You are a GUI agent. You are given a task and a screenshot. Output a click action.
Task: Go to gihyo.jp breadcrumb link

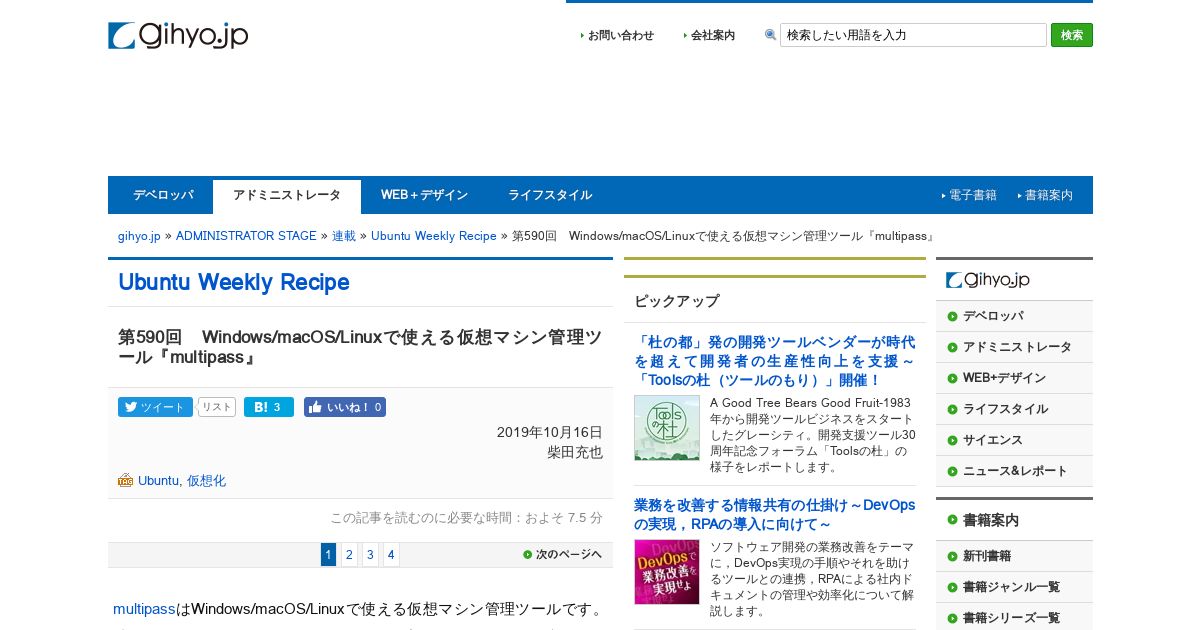pyautogui.click(x=139, y=236)
